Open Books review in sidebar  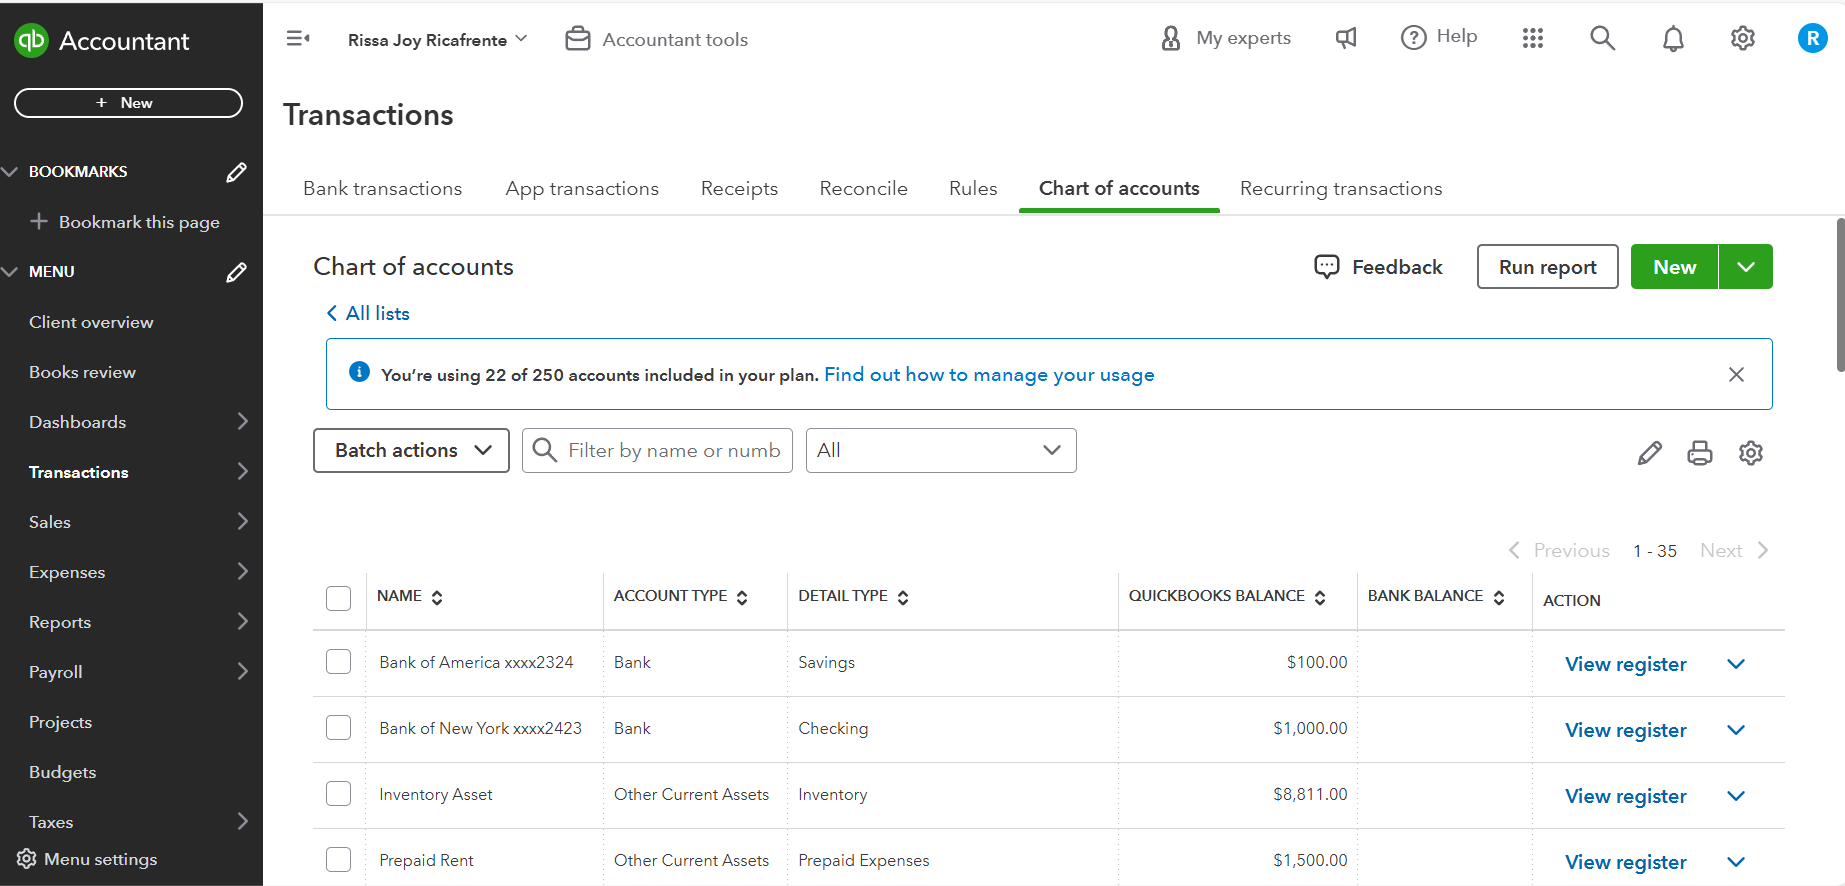pos(82,372)
